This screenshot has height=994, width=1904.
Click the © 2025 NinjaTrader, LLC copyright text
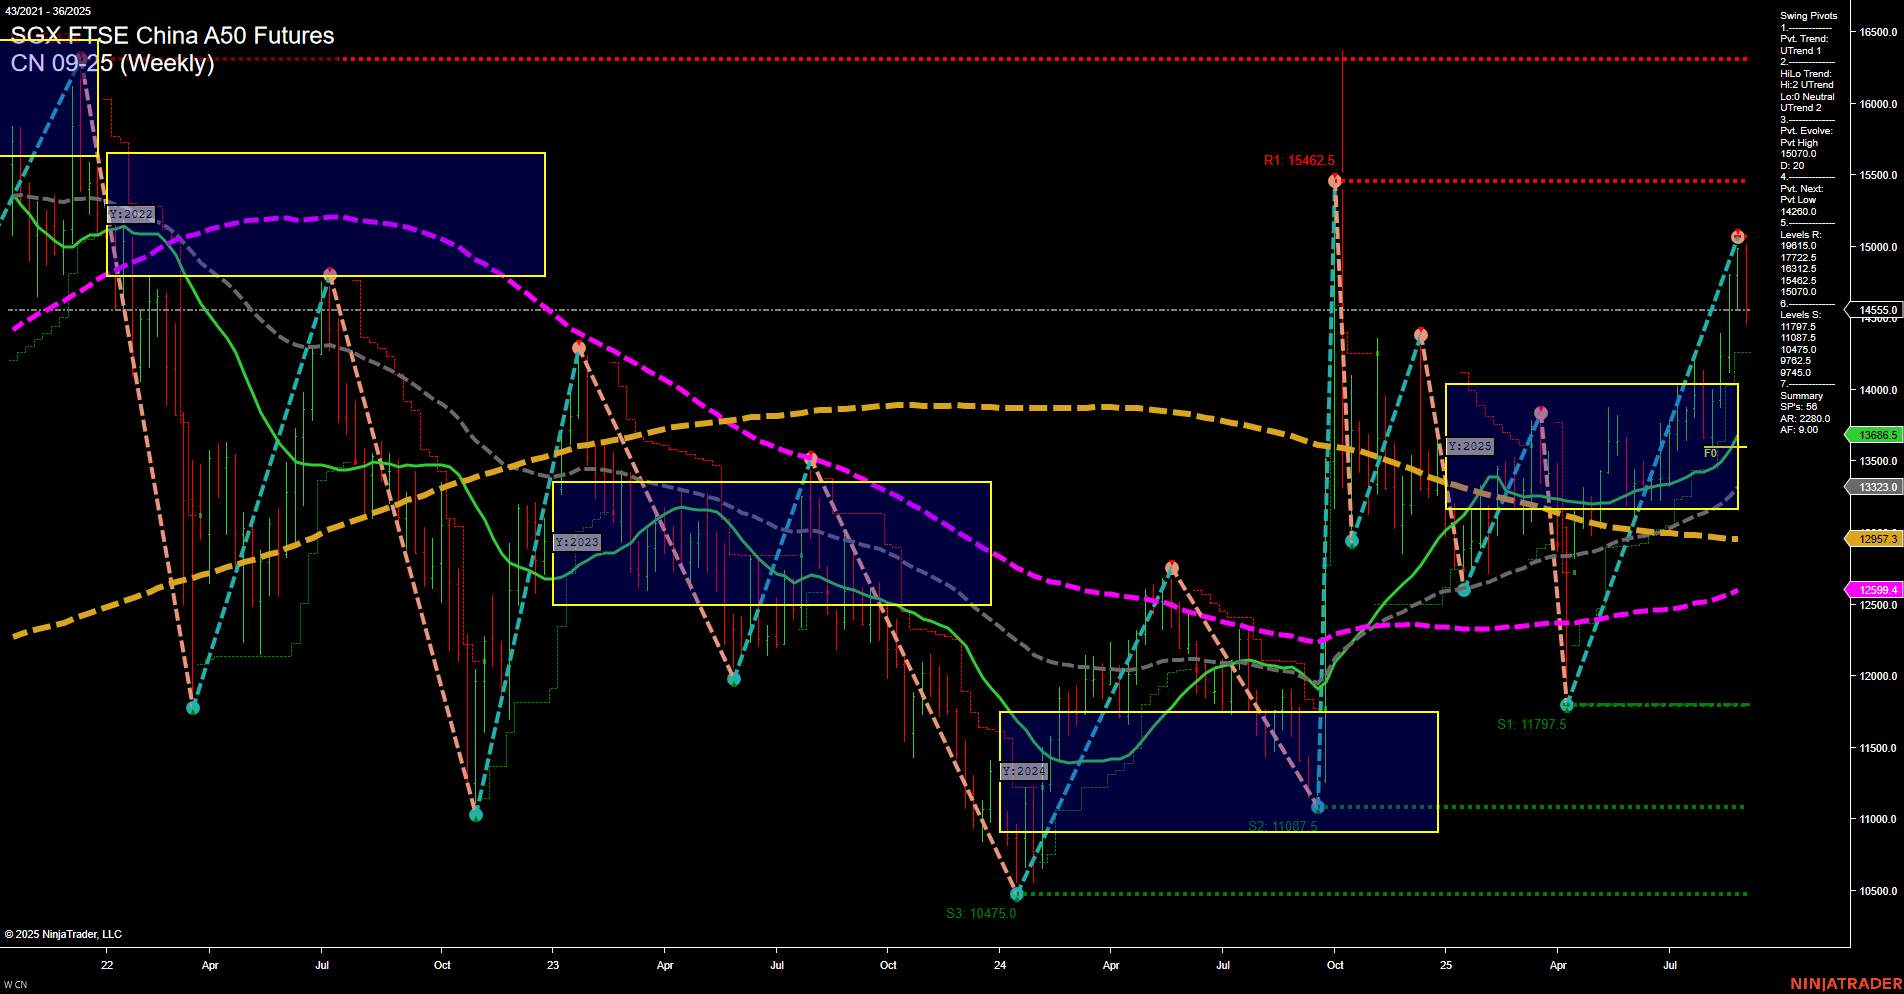point(65,933)
